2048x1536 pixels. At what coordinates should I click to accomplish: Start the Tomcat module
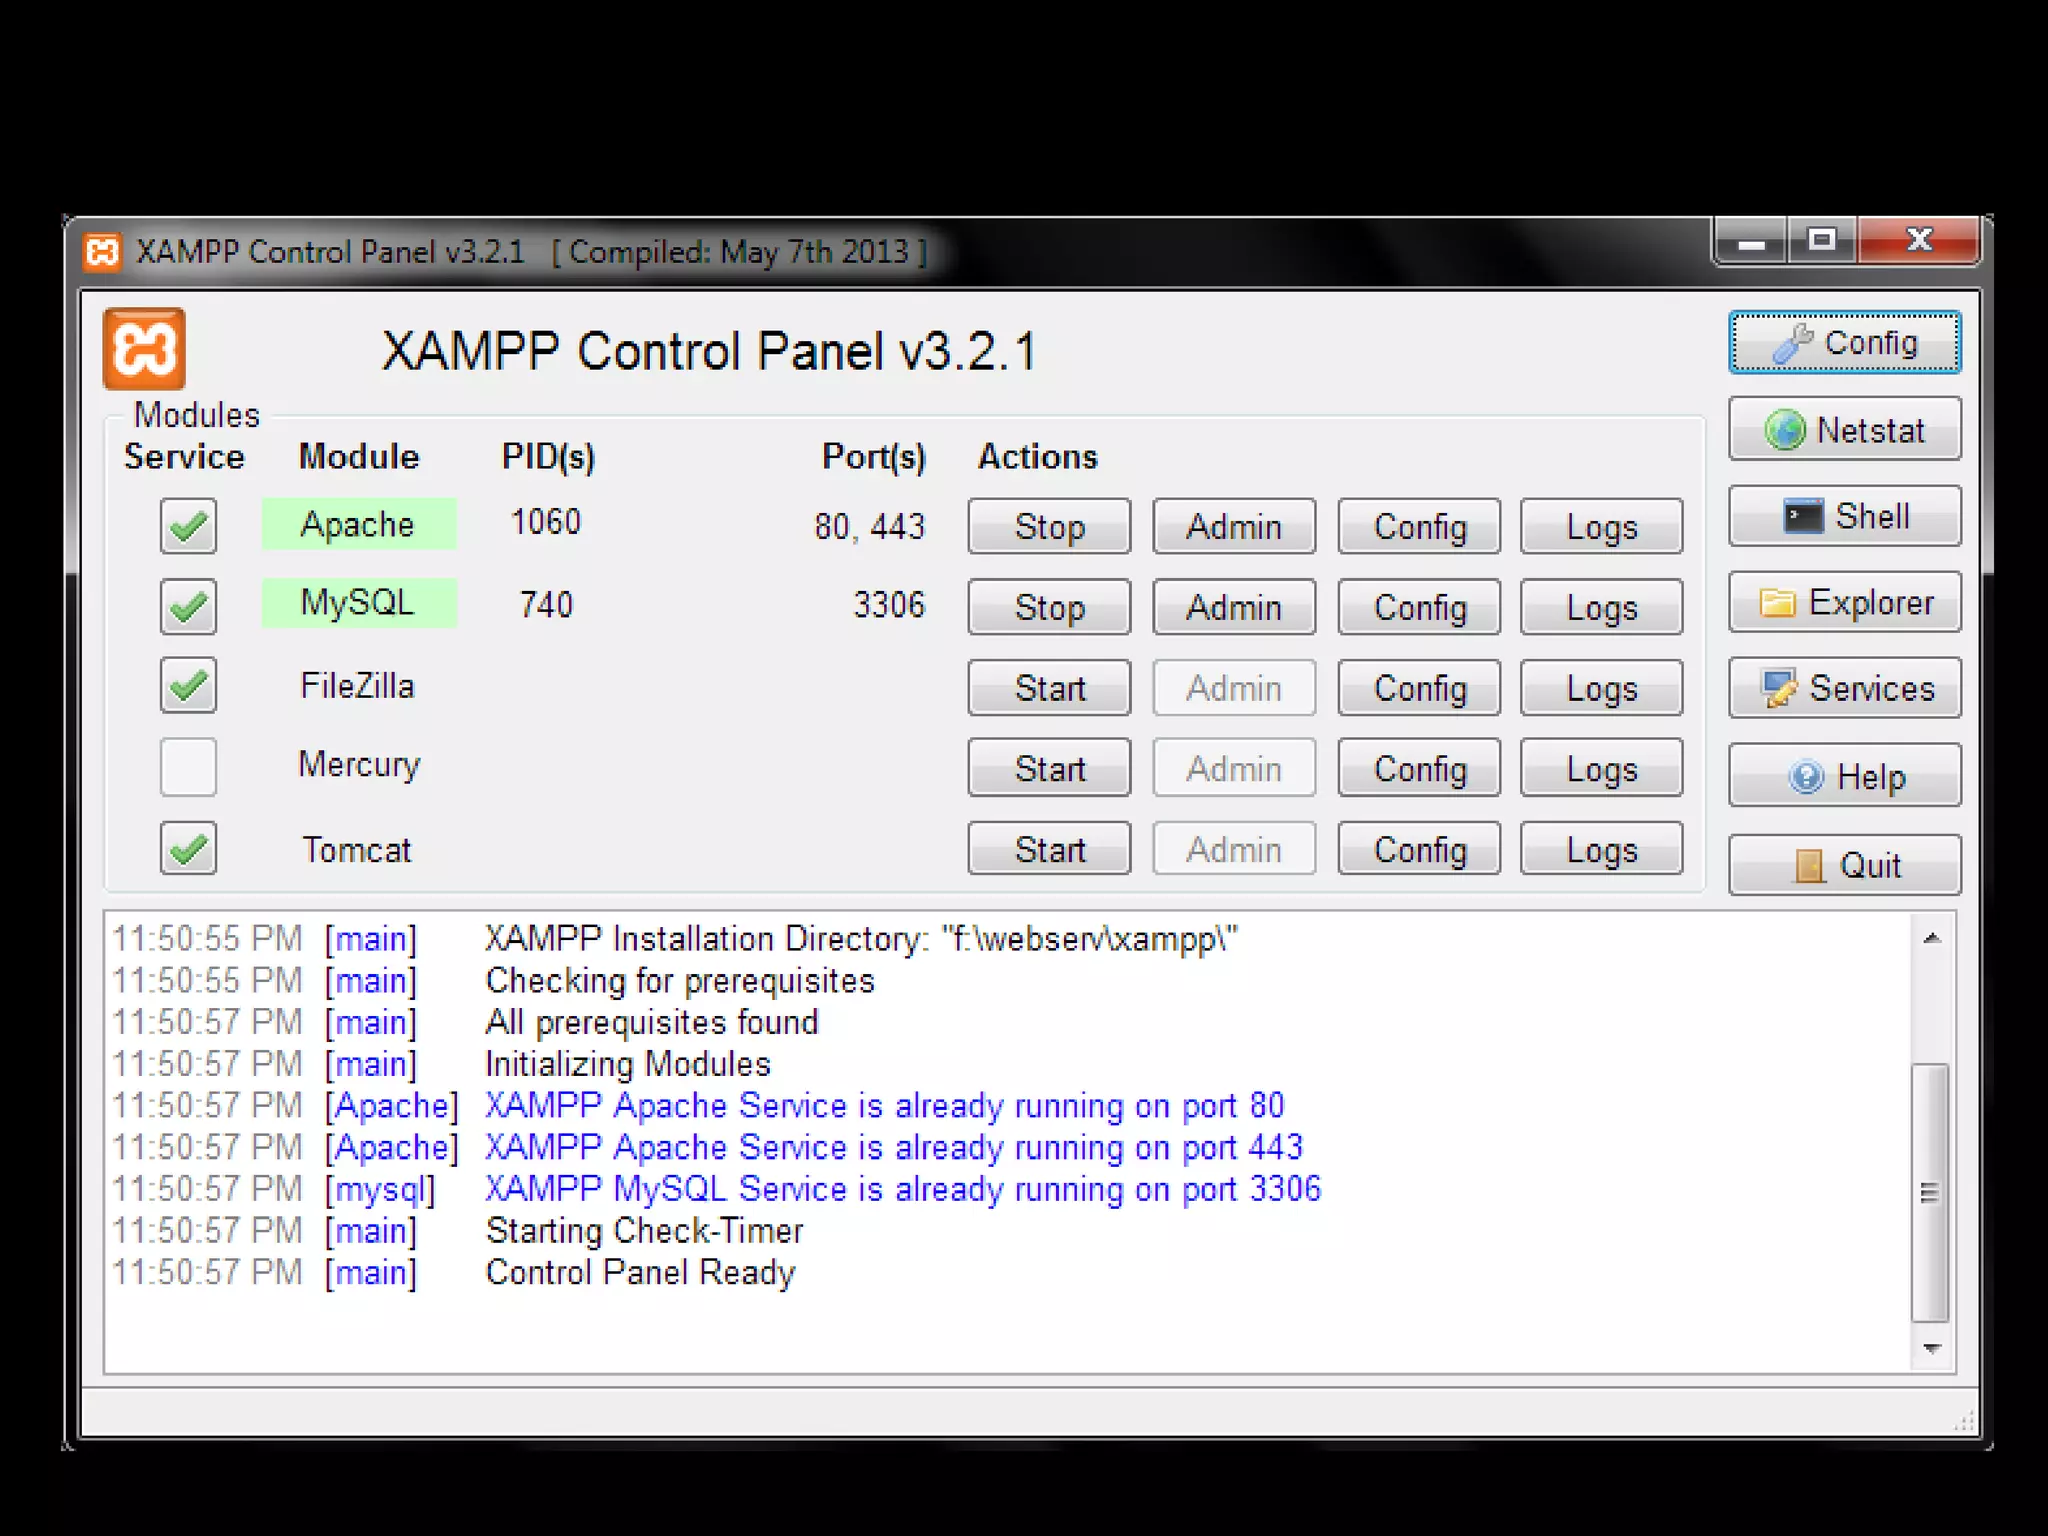click(1049, 849)
